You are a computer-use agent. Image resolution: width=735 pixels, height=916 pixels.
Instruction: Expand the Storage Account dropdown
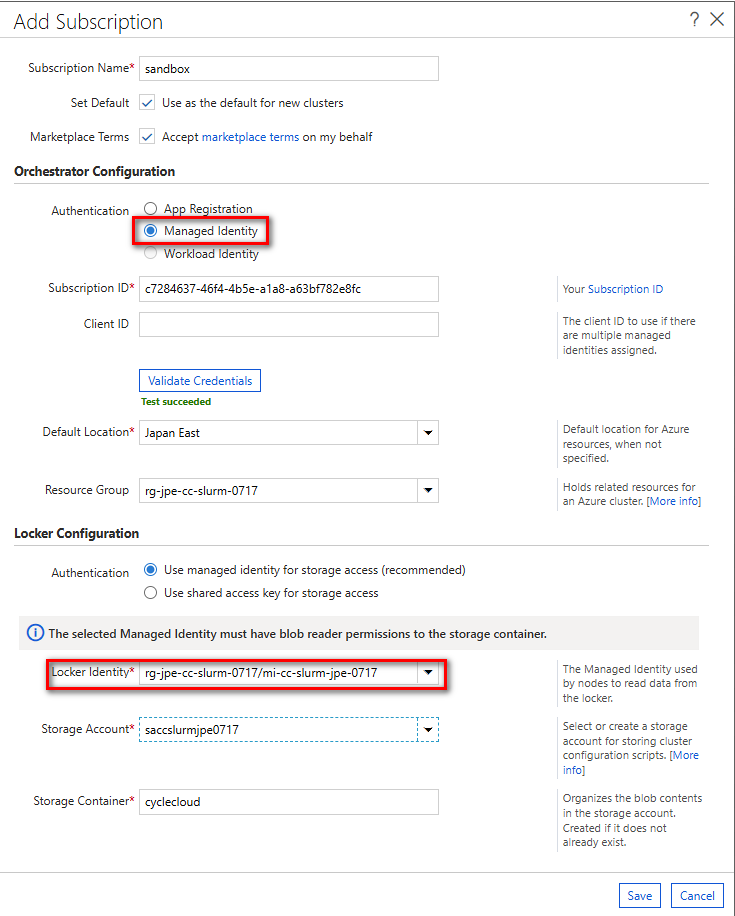click(428, 730)
